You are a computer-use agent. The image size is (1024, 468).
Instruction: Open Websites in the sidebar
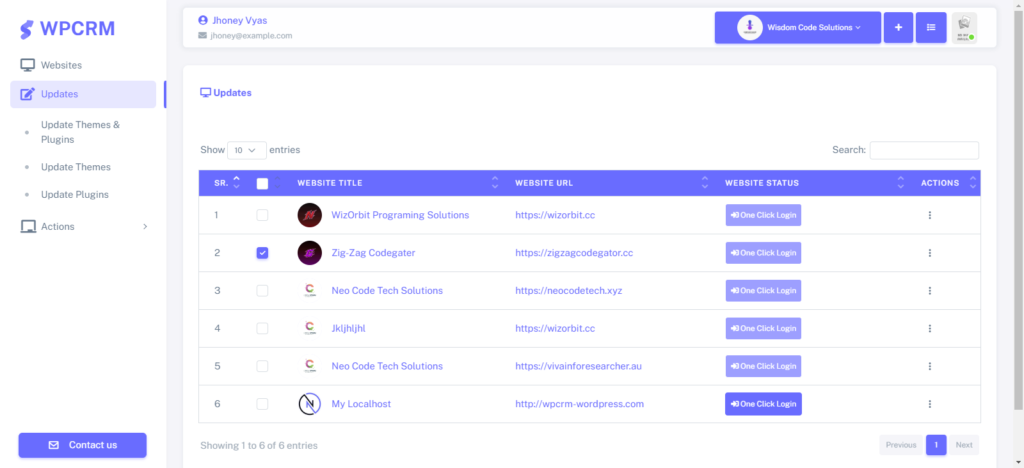click(61, 65)
